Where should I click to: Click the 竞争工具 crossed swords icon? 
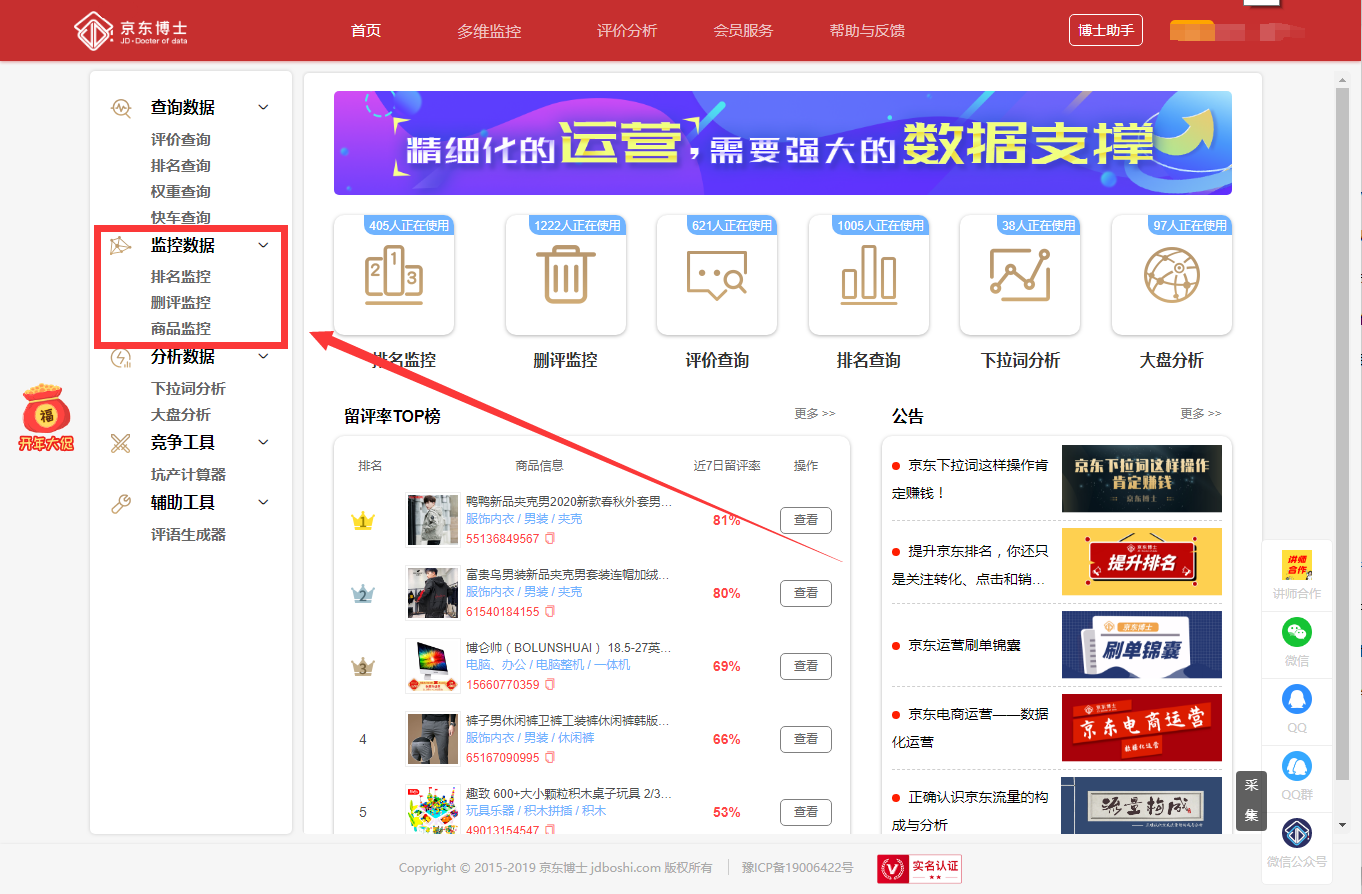tap(121, 442)
